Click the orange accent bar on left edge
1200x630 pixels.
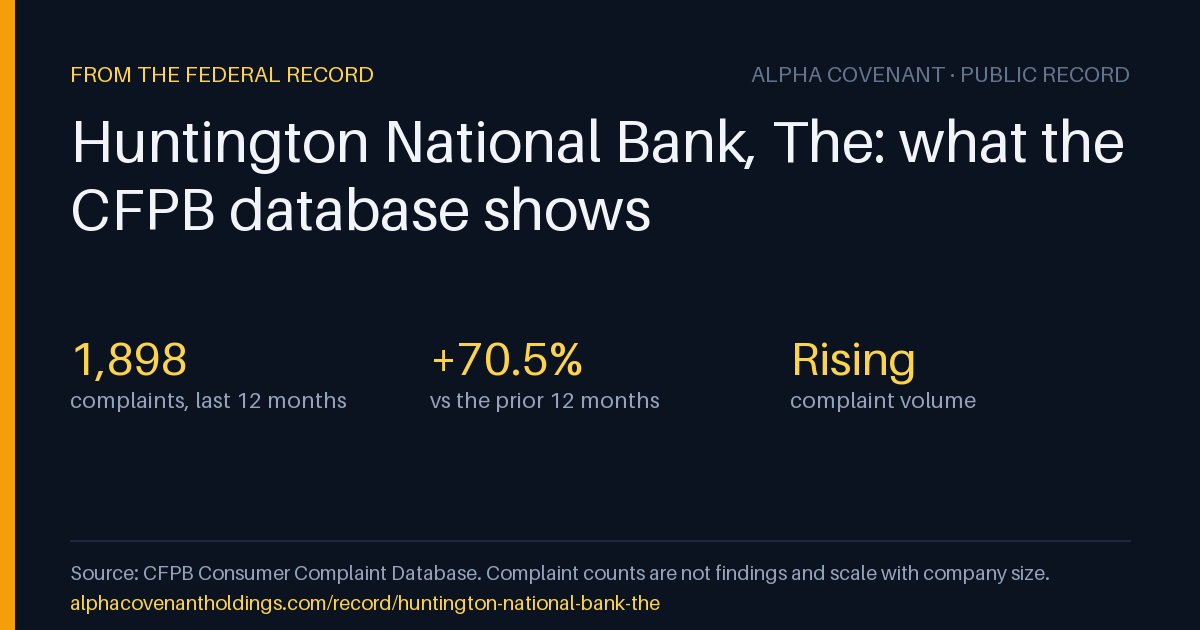[7, 315]
